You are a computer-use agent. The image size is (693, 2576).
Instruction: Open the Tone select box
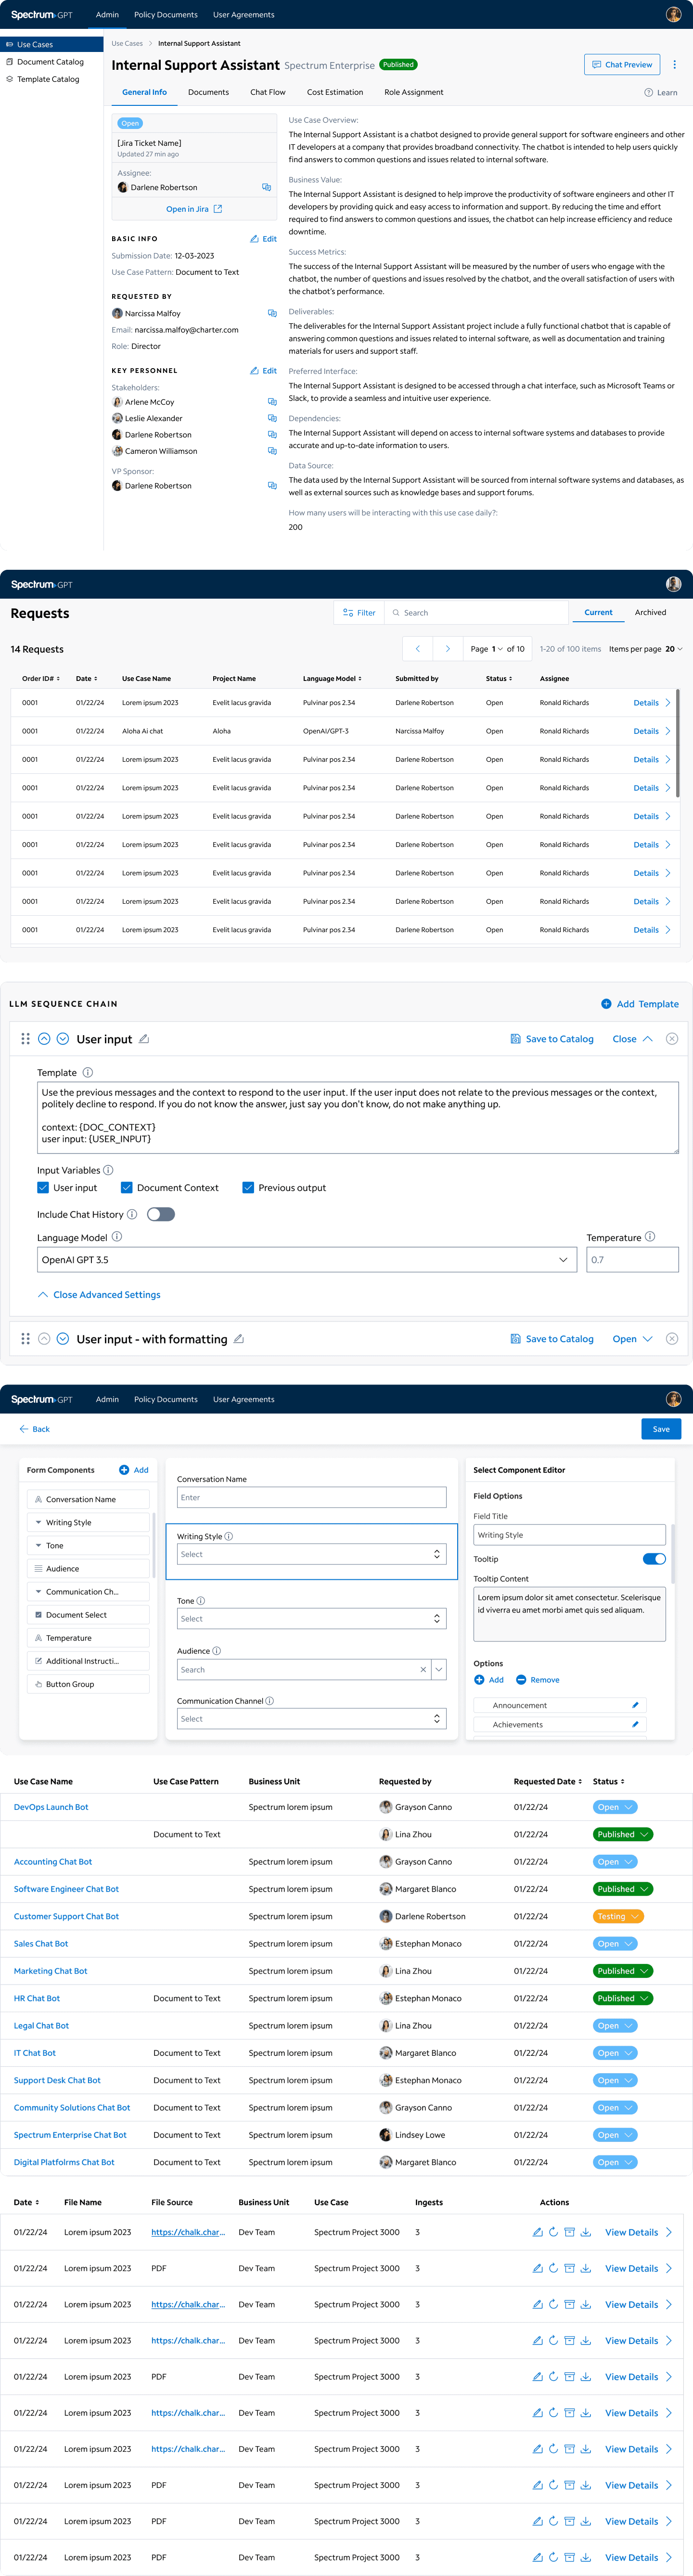pos(312,1619)
